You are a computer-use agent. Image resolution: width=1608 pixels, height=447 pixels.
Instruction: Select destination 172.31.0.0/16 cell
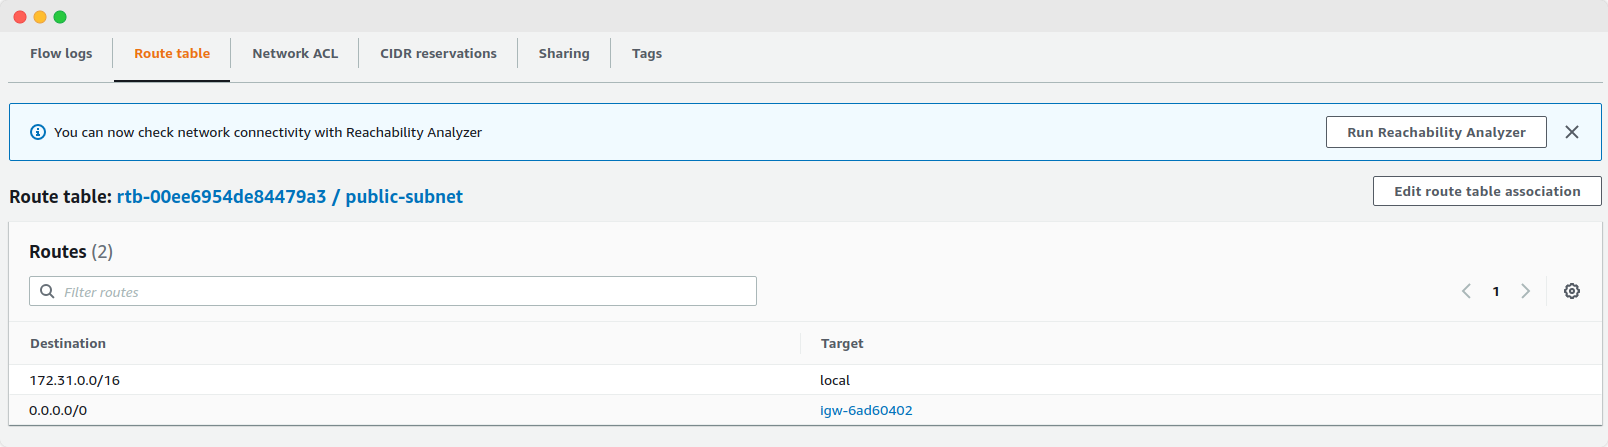tap(75, 380)
